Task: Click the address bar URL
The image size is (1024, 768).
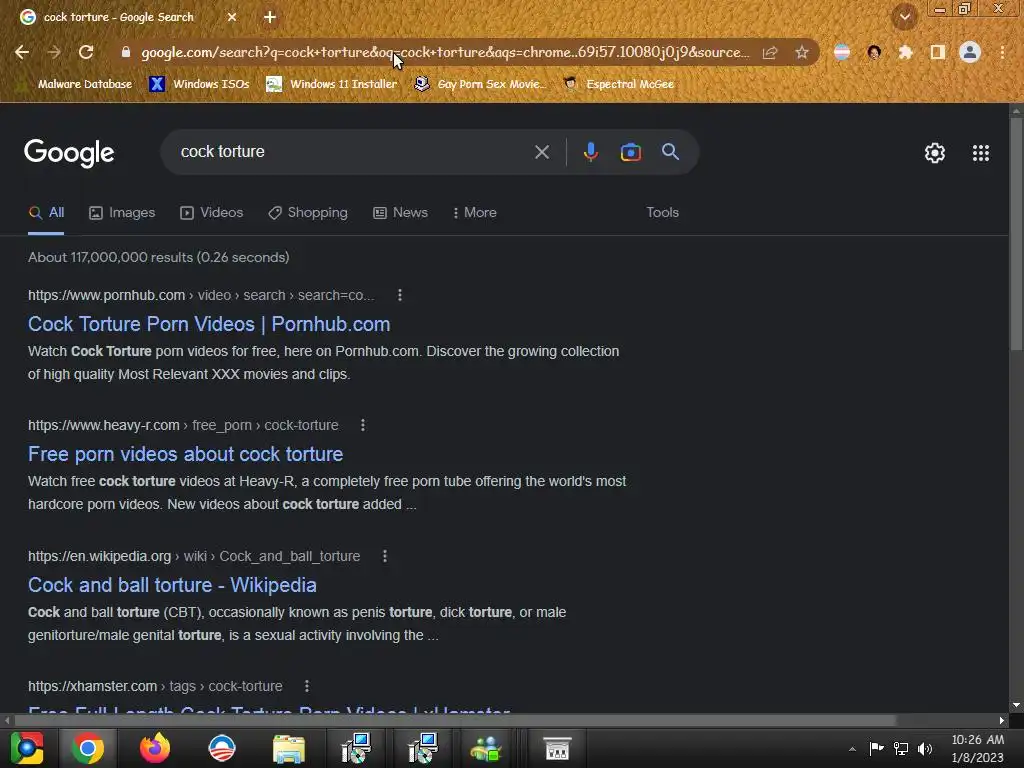Action: pyautogui.click(x=444, y=52)
